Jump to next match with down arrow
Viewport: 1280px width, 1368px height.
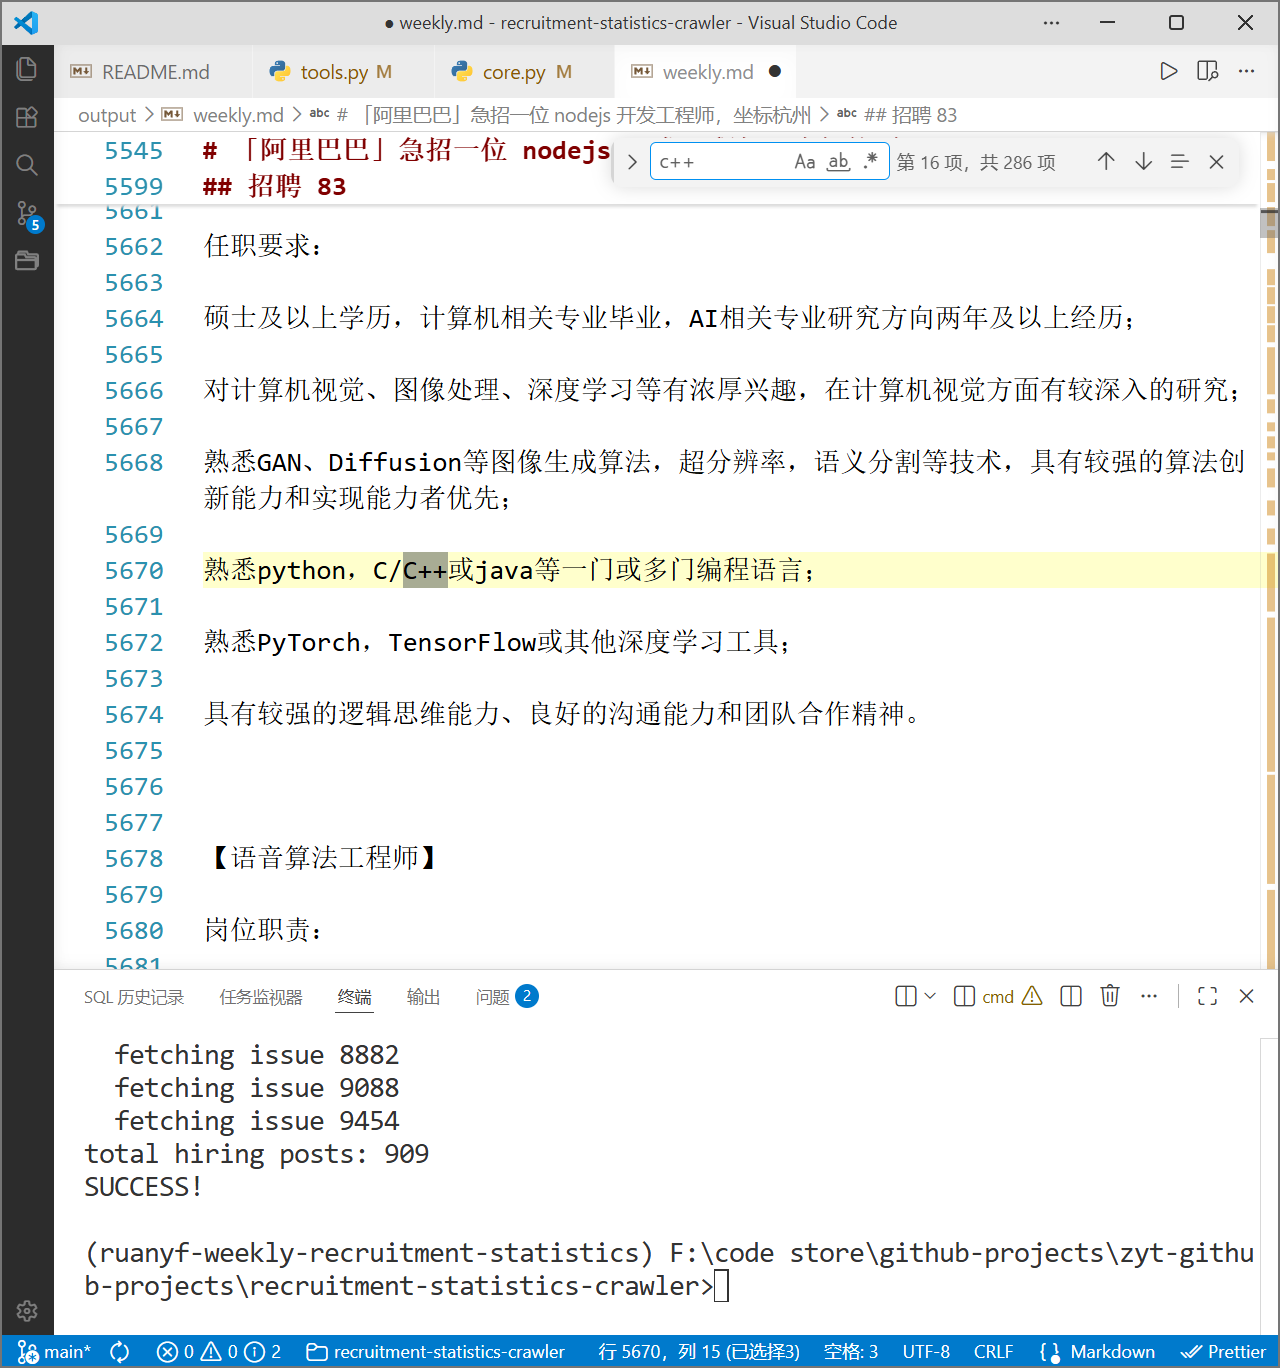[x=1143, y=161]
